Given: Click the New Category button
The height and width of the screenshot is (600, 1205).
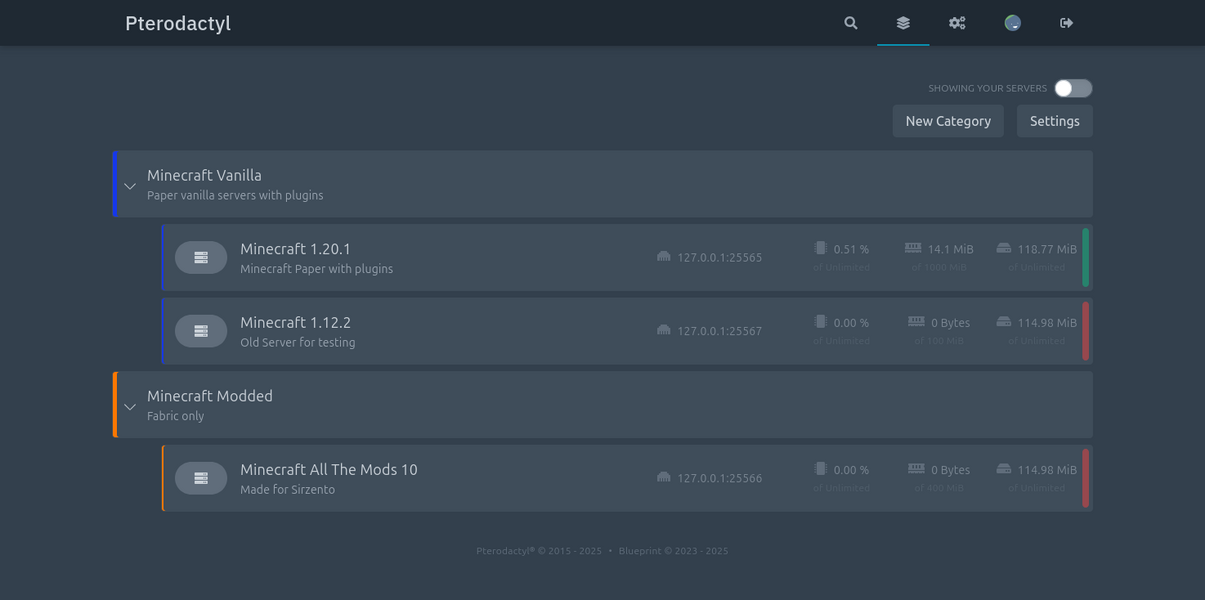Looking at the screenshot, I should pyautogui.click(x=948, y=121).
